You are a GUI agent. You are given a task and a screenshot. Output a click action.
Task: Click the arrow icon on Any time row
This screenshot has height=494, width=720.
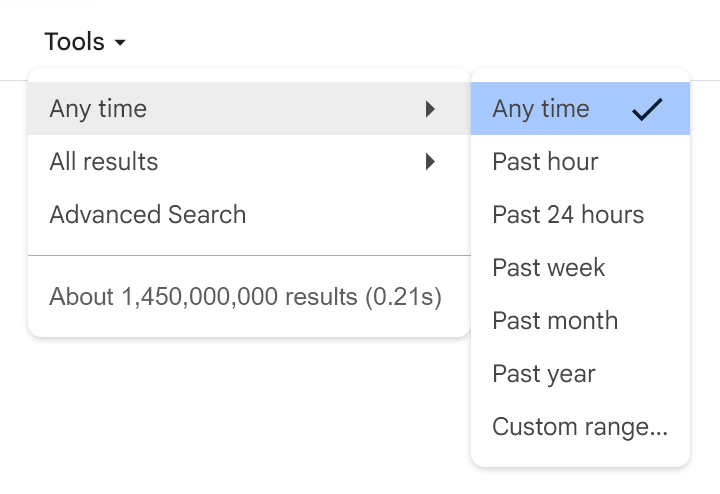(x=430, y=109)
